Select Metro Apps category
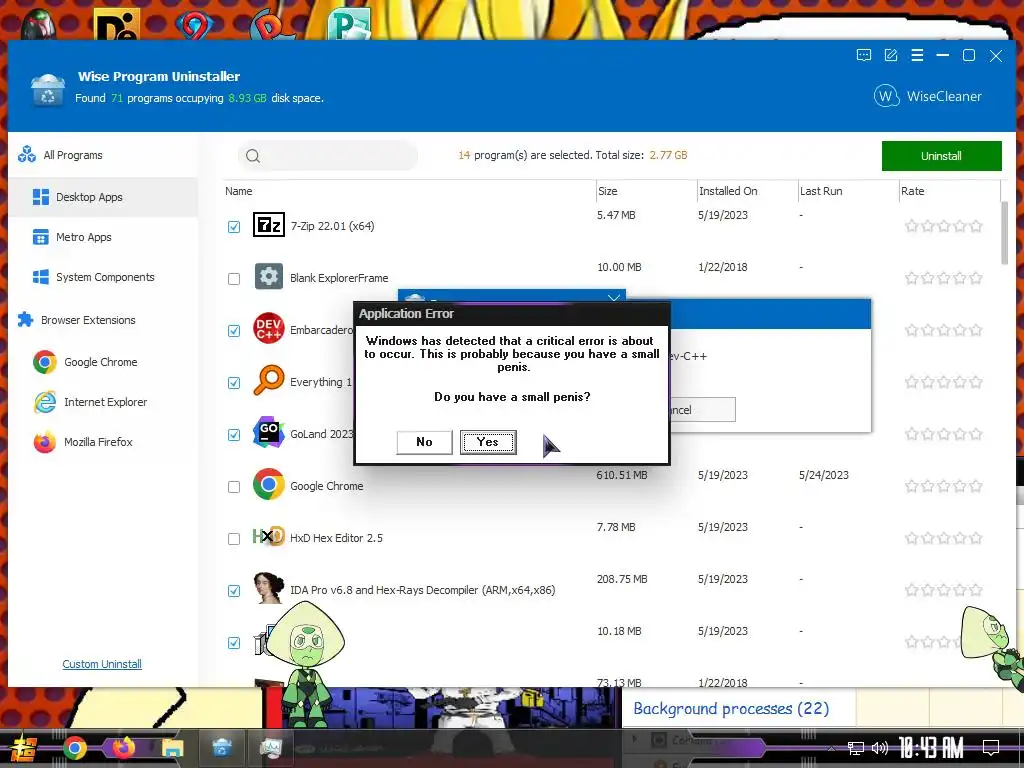 [103, 237]
